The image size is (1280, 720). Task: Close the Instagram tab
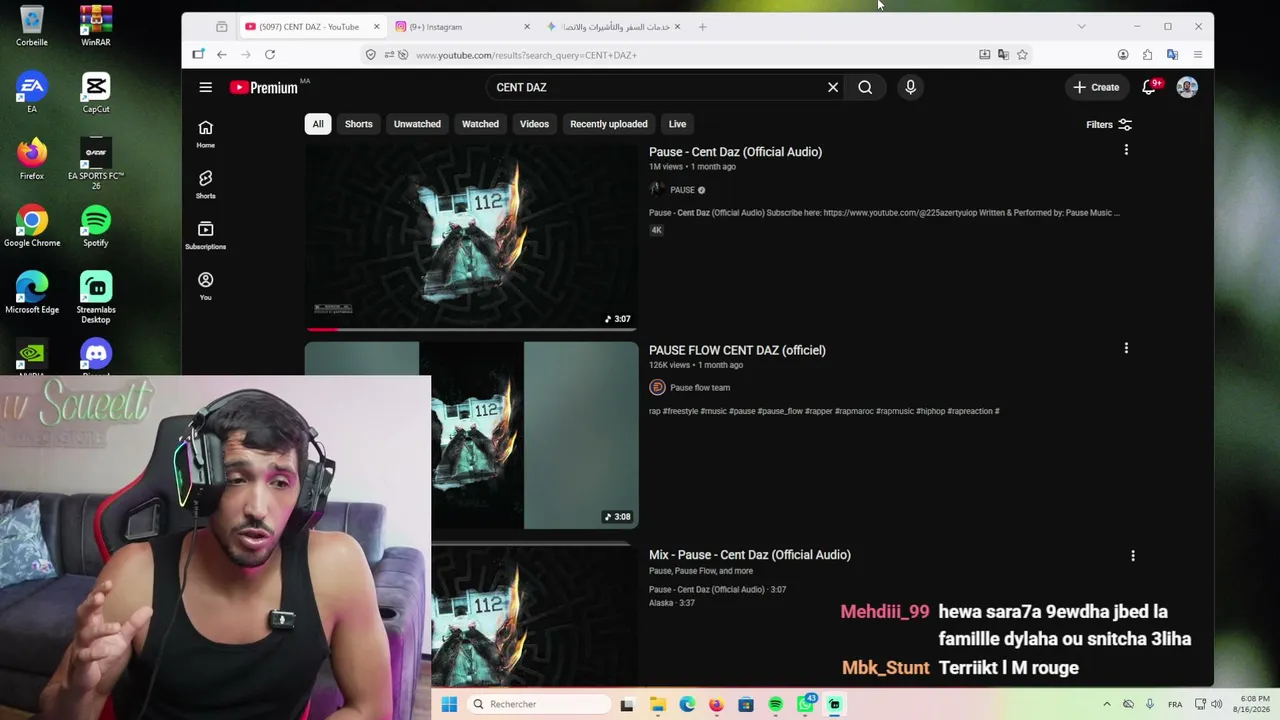point(527,27)
